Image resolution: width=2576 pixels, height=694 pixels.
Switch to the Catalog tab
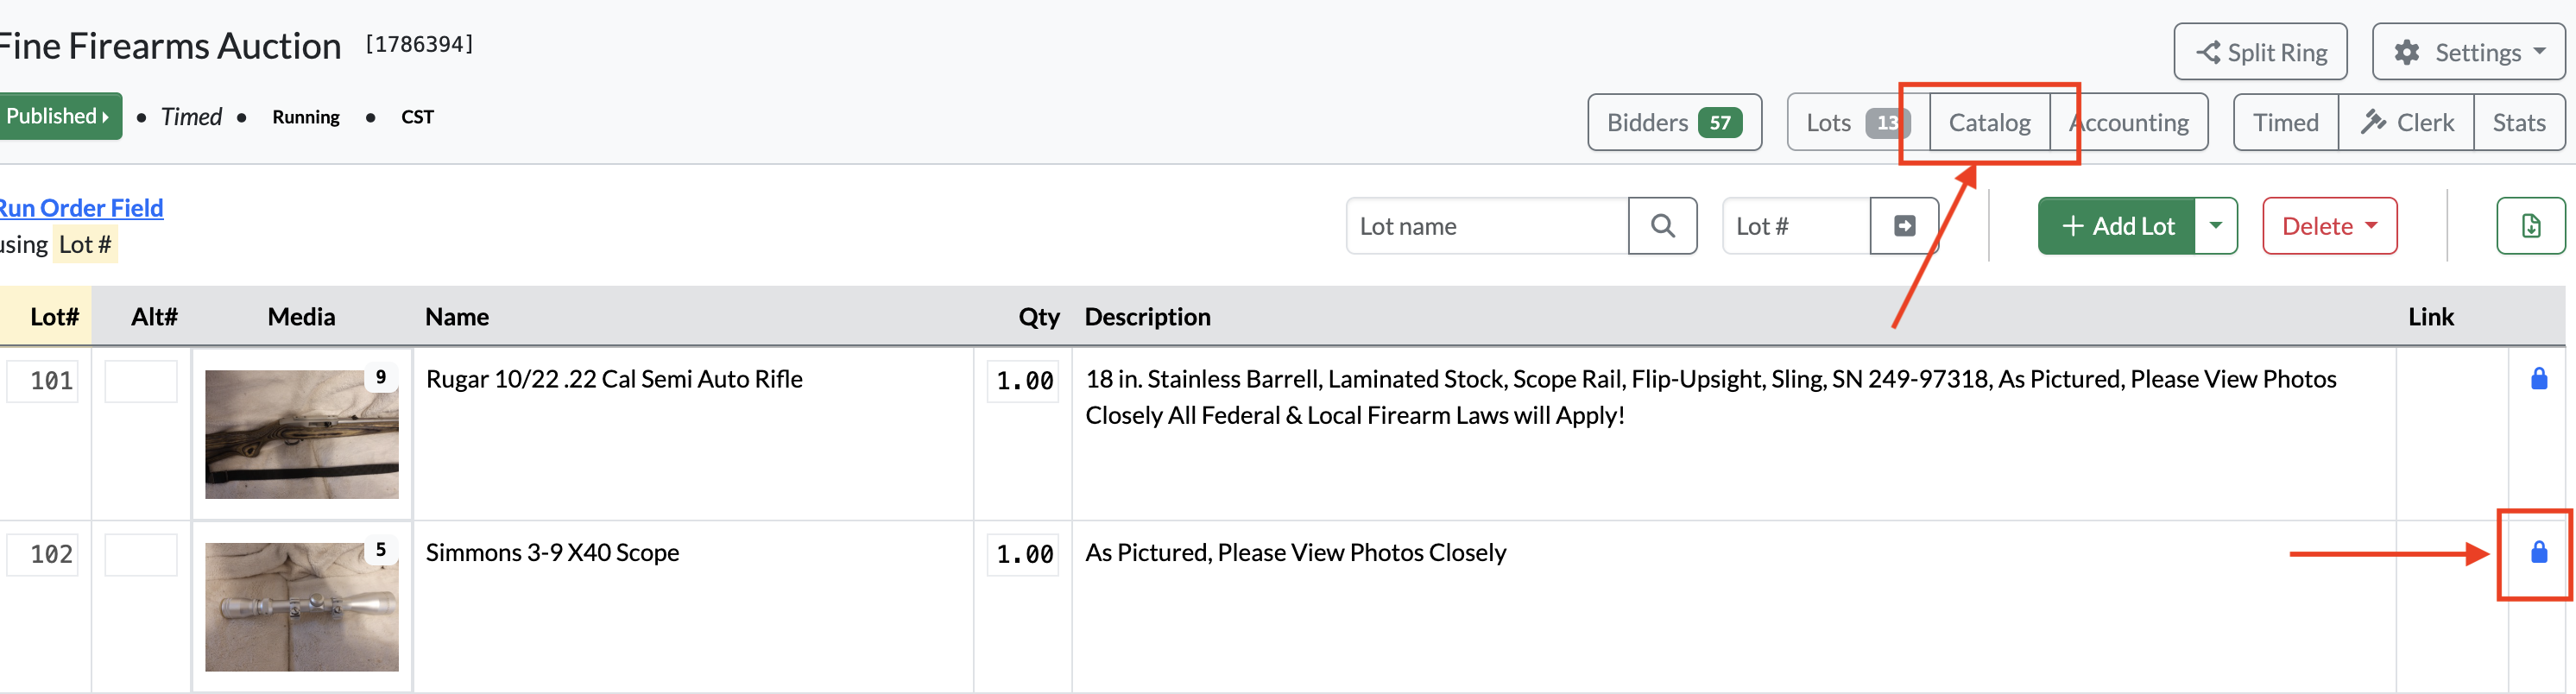point(1989,122)
